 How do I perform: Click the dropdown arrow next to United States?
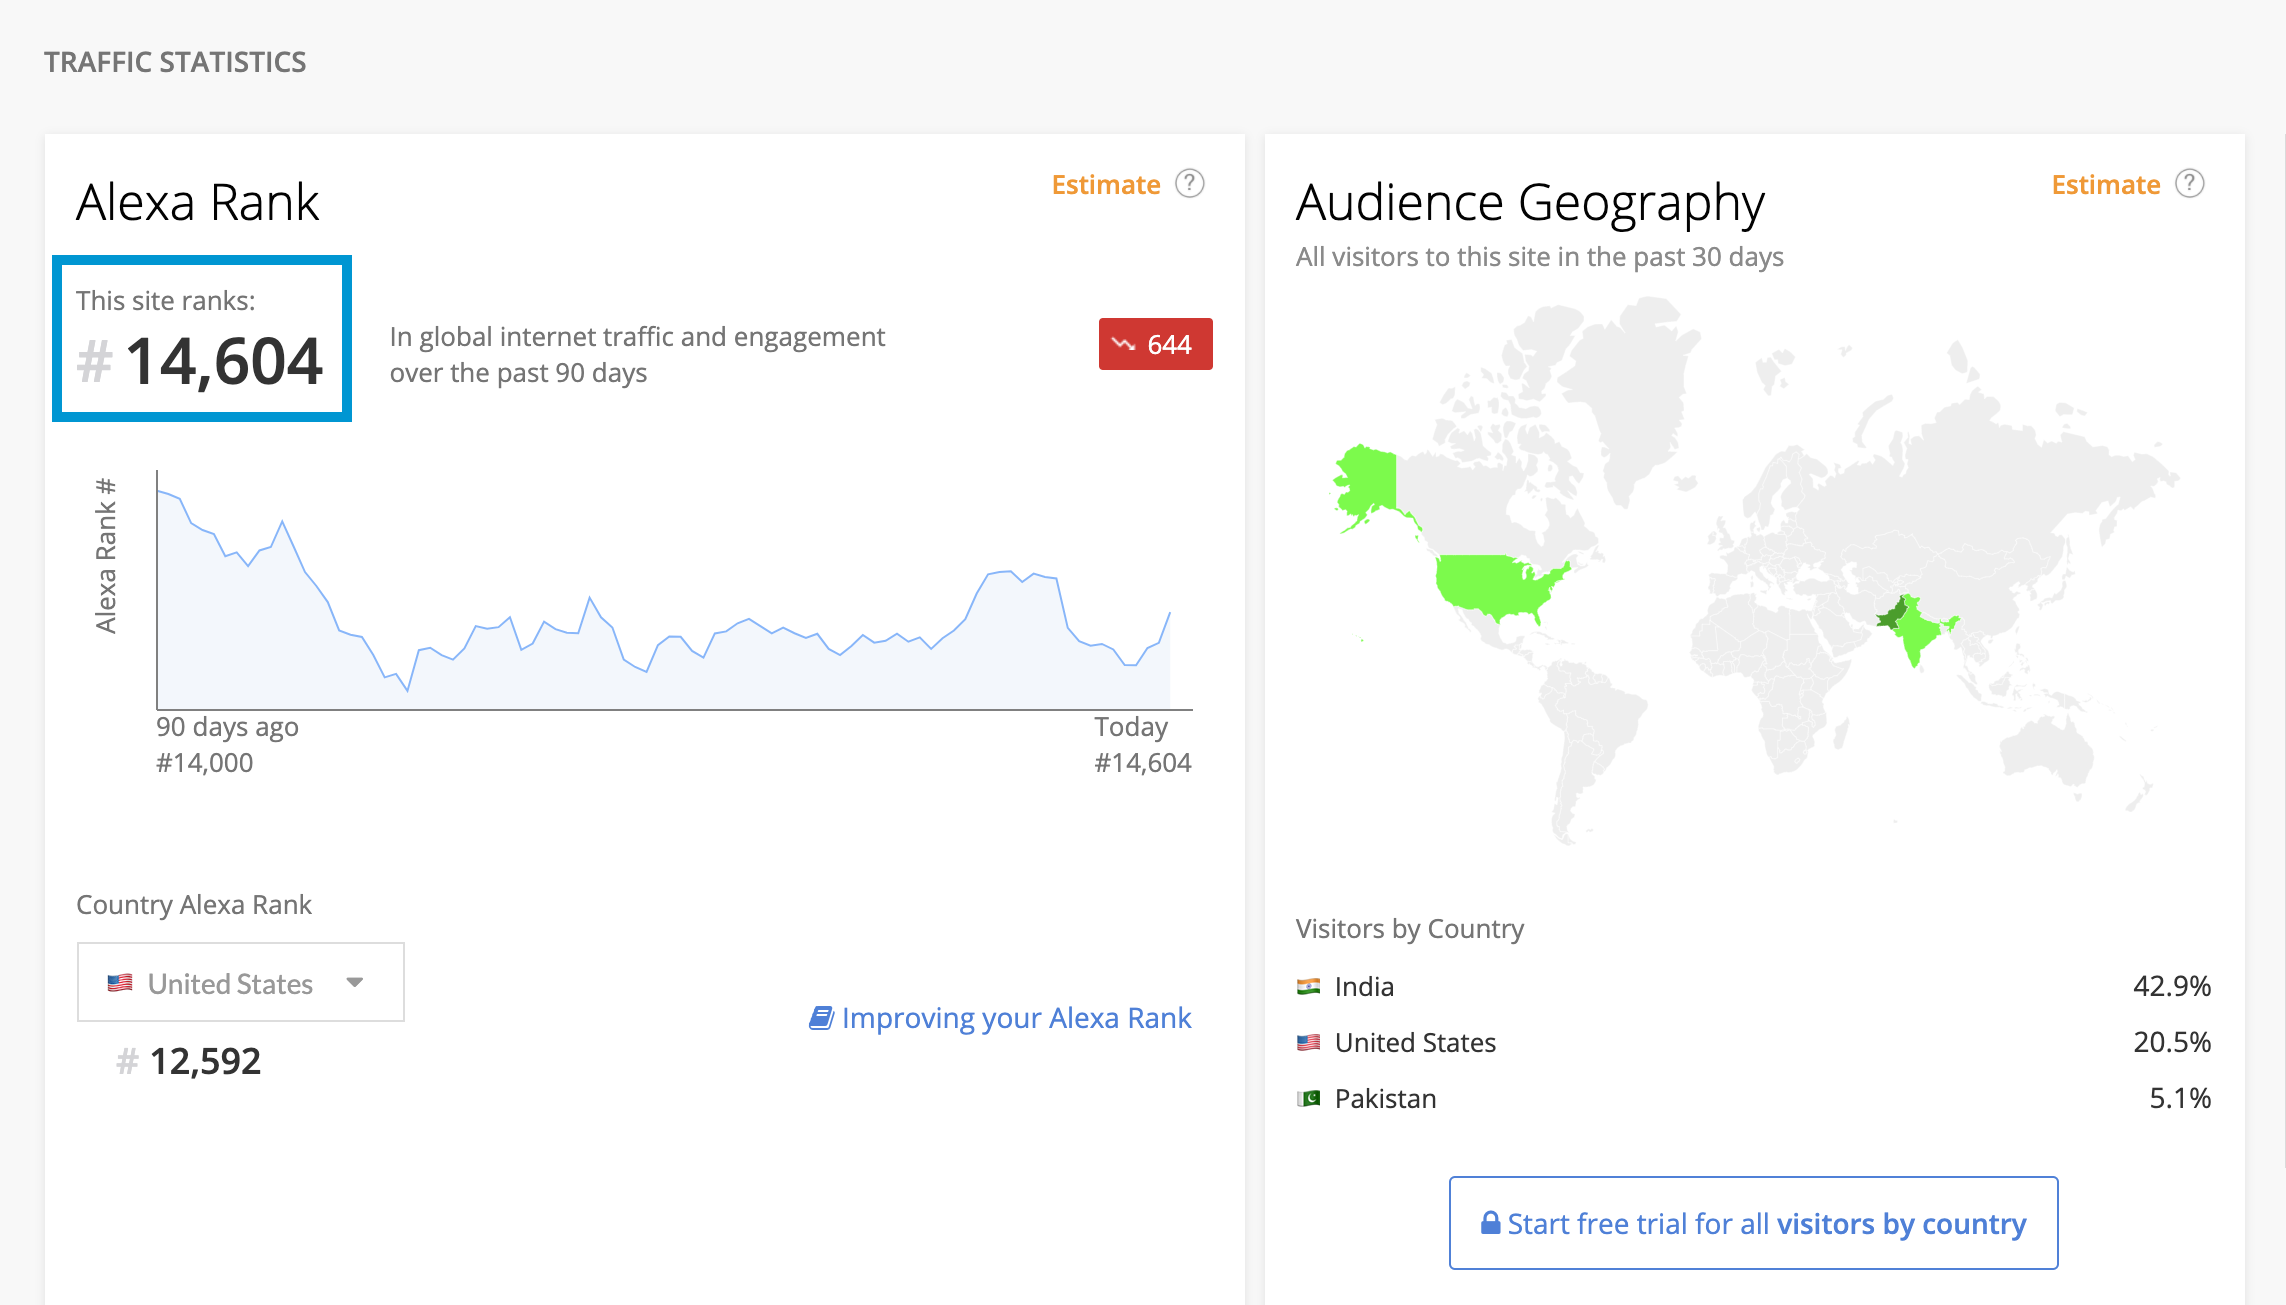click(x=354, y=983)
